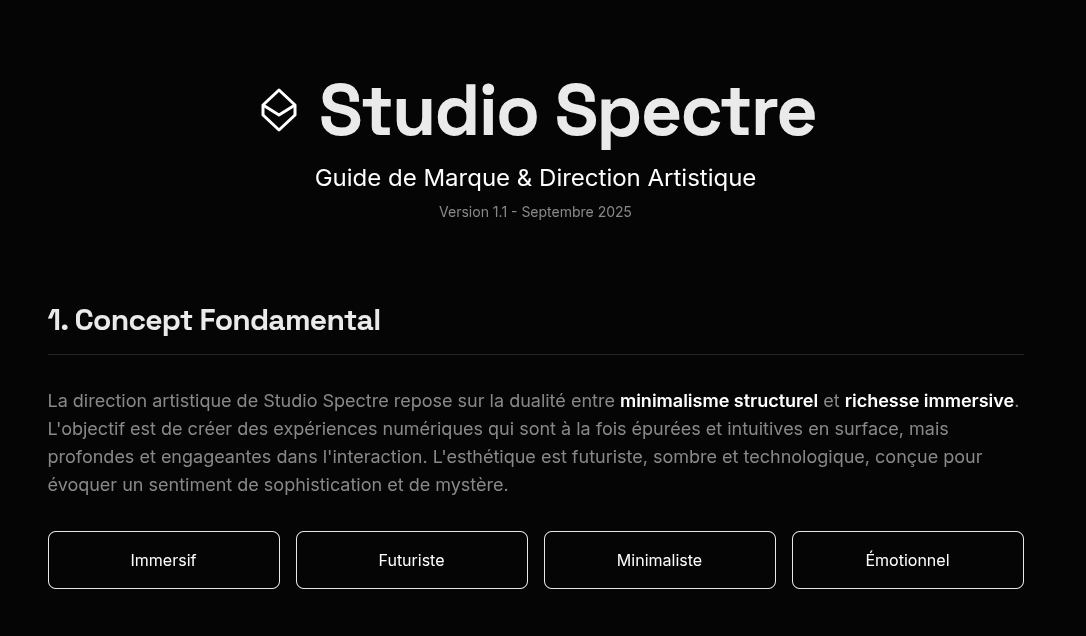This screenshot has height=636, width=1086.
Task: Click the subtitle Guide de Marque & Direction Artistique
Action: [535, 177]
